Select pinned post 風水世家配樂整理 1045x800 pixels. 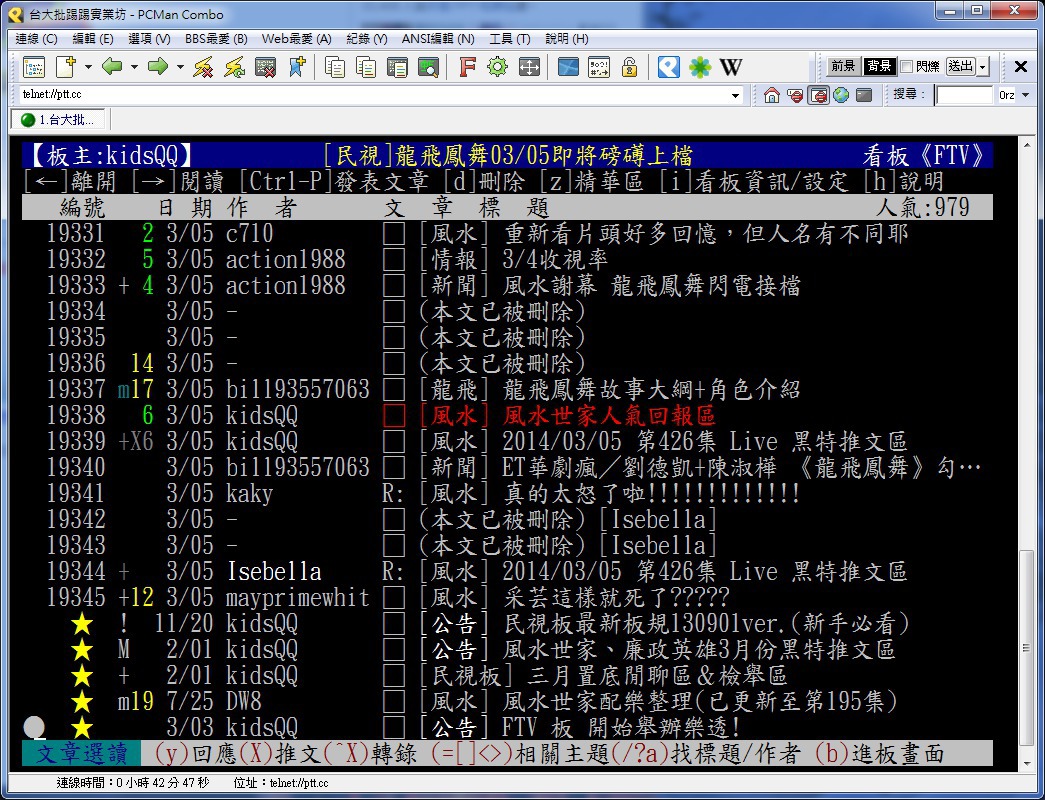click(x=507, y=701)
